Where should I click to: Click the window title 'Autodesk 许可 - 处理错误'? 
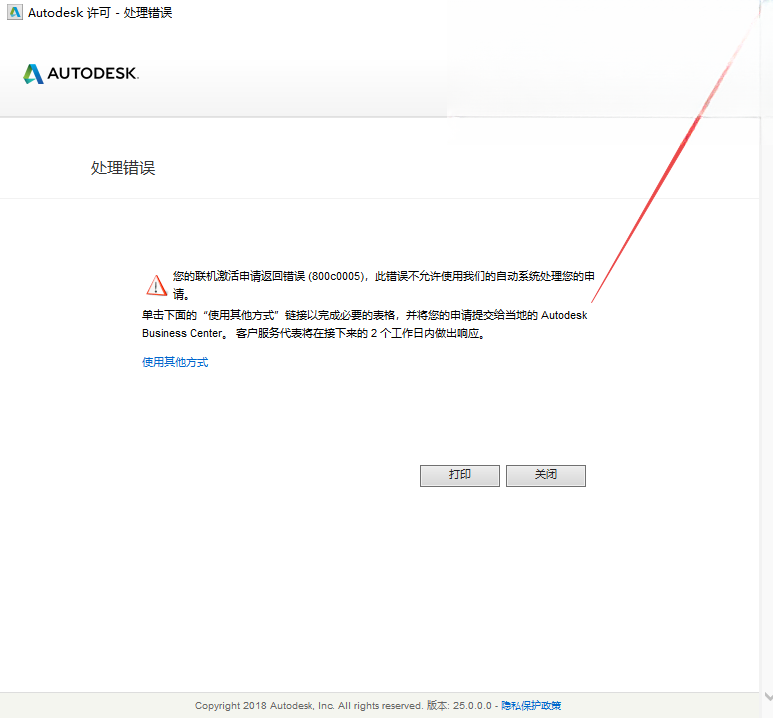100,13
